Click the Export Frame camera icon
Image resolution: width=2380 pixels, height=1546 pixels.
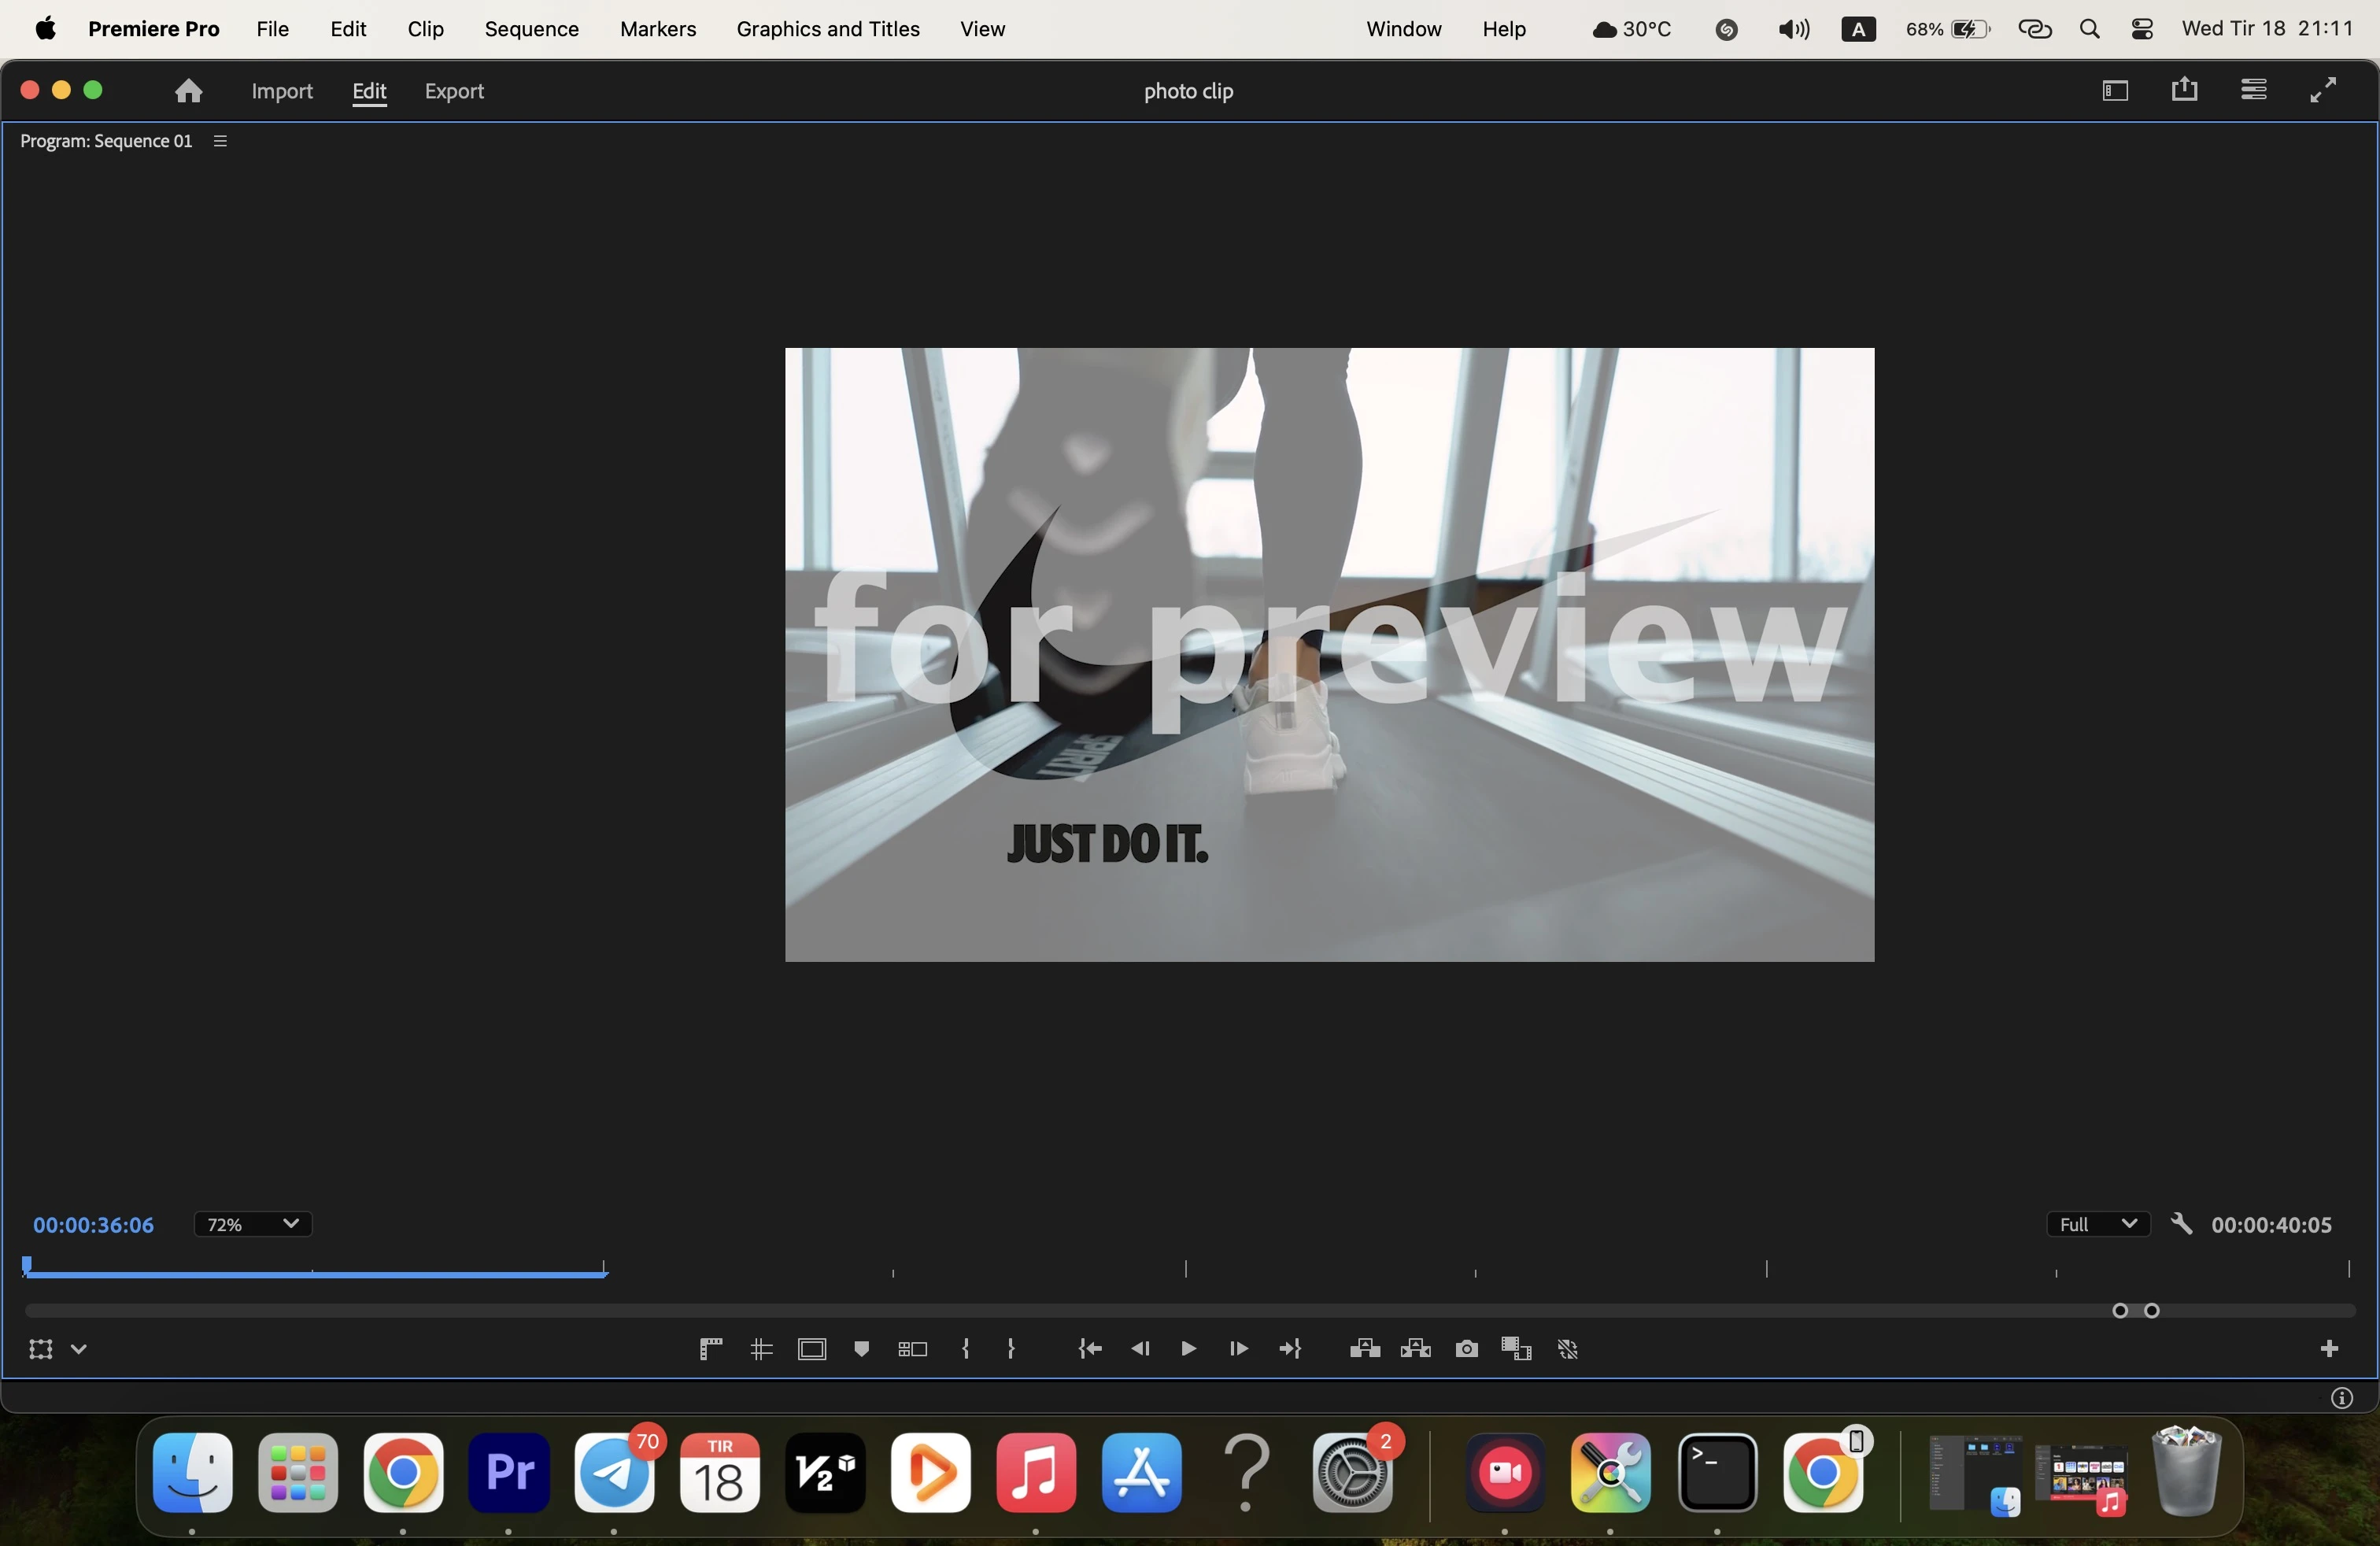coord(1466,1349)
